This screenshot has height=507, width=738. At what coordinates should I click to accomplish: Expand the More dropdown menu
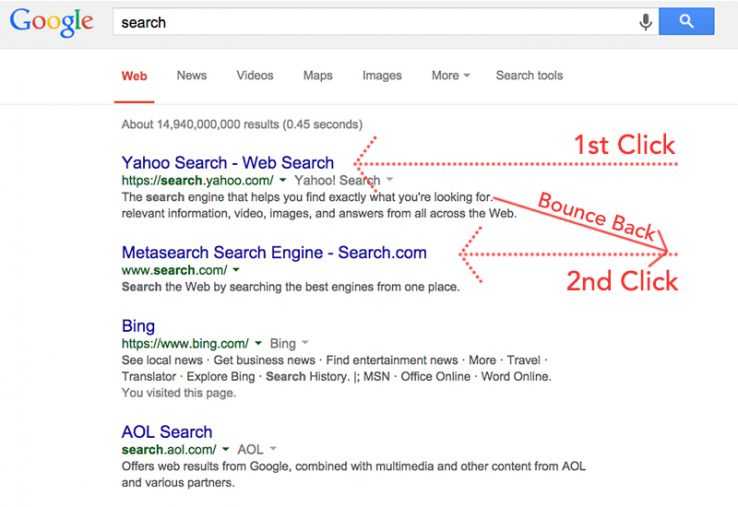click(451, 76)
